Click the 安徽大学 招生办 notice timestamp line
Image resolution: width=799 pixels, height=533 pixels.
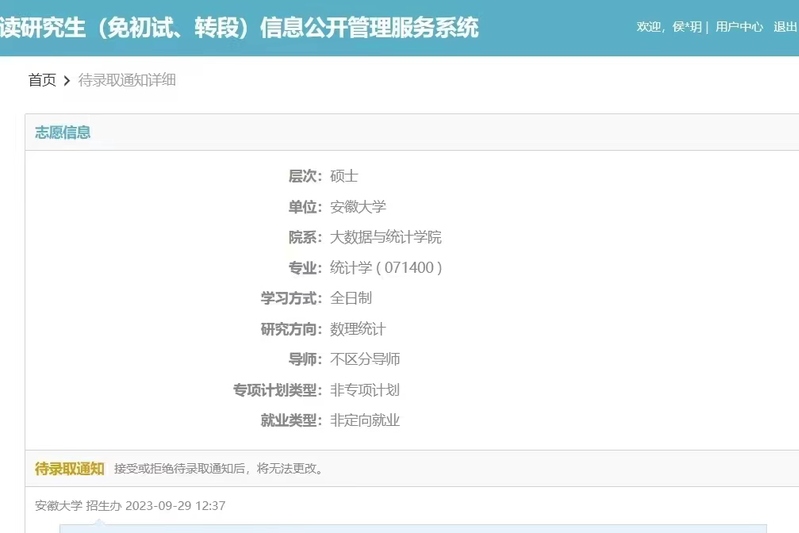[x=130, y=506]
